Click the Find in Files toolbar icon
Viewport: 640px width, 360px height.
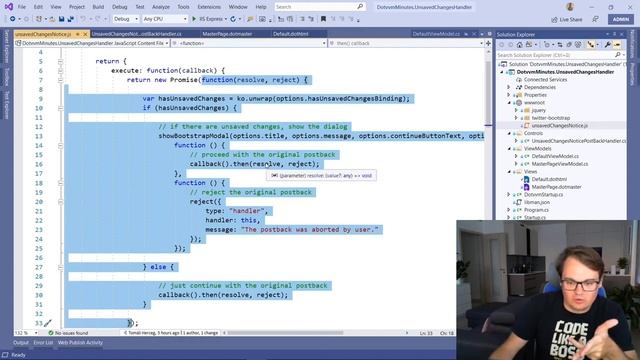(x=250, y=19)
